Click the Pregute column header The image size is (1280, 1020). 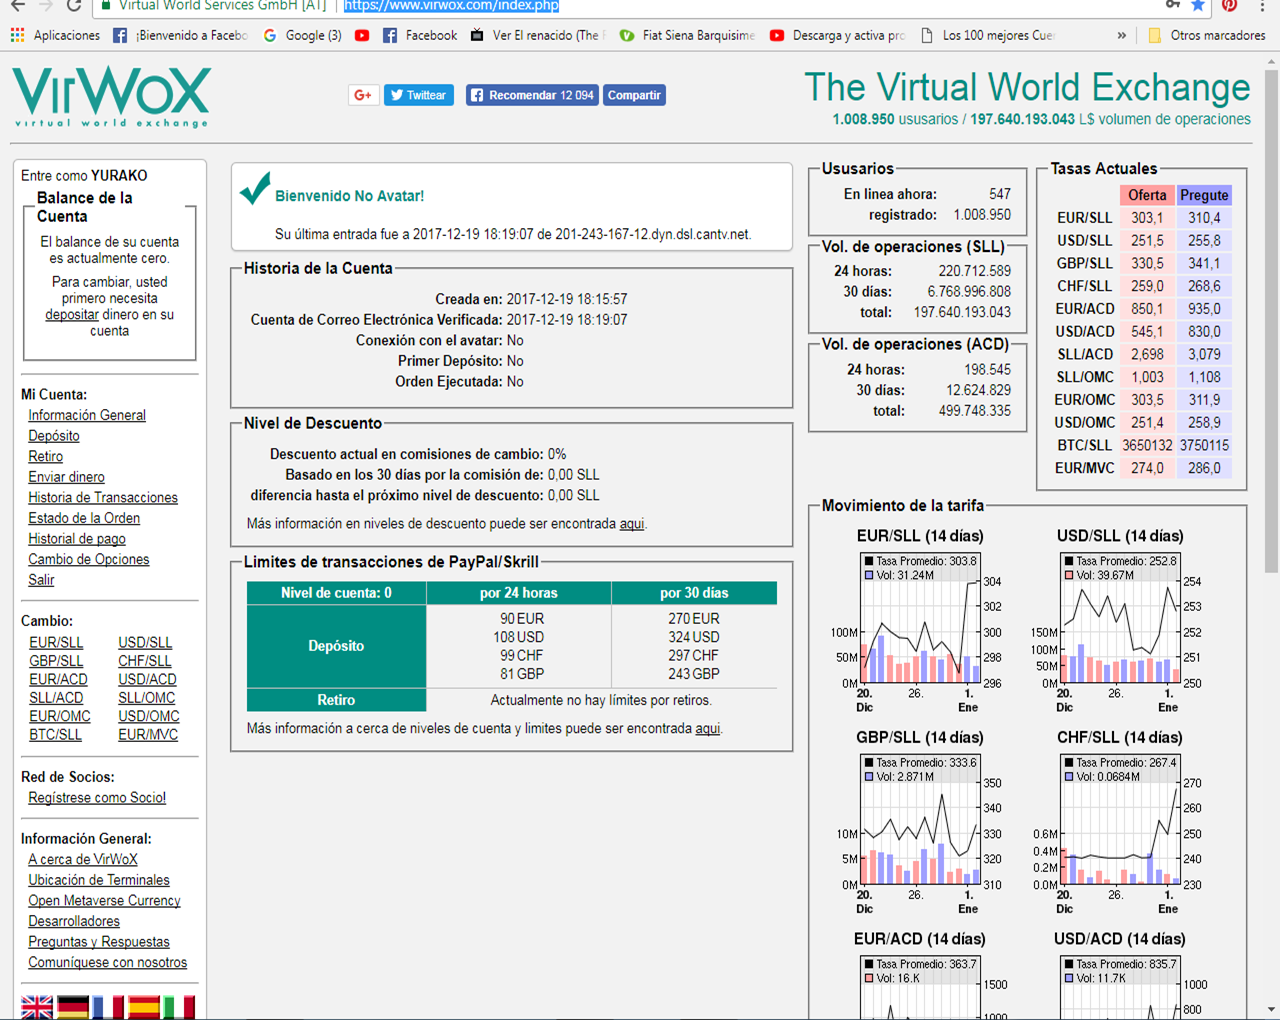(x=1204, y=195)
